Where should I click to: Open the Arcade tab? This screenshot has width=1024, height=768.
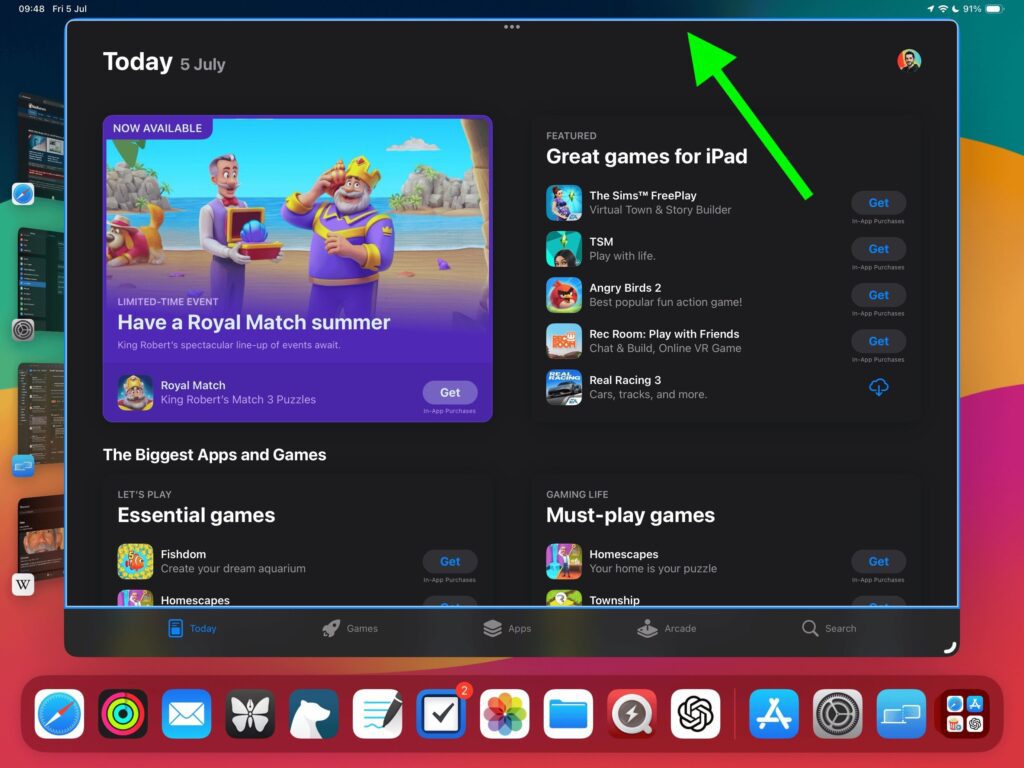click(666, 628)
